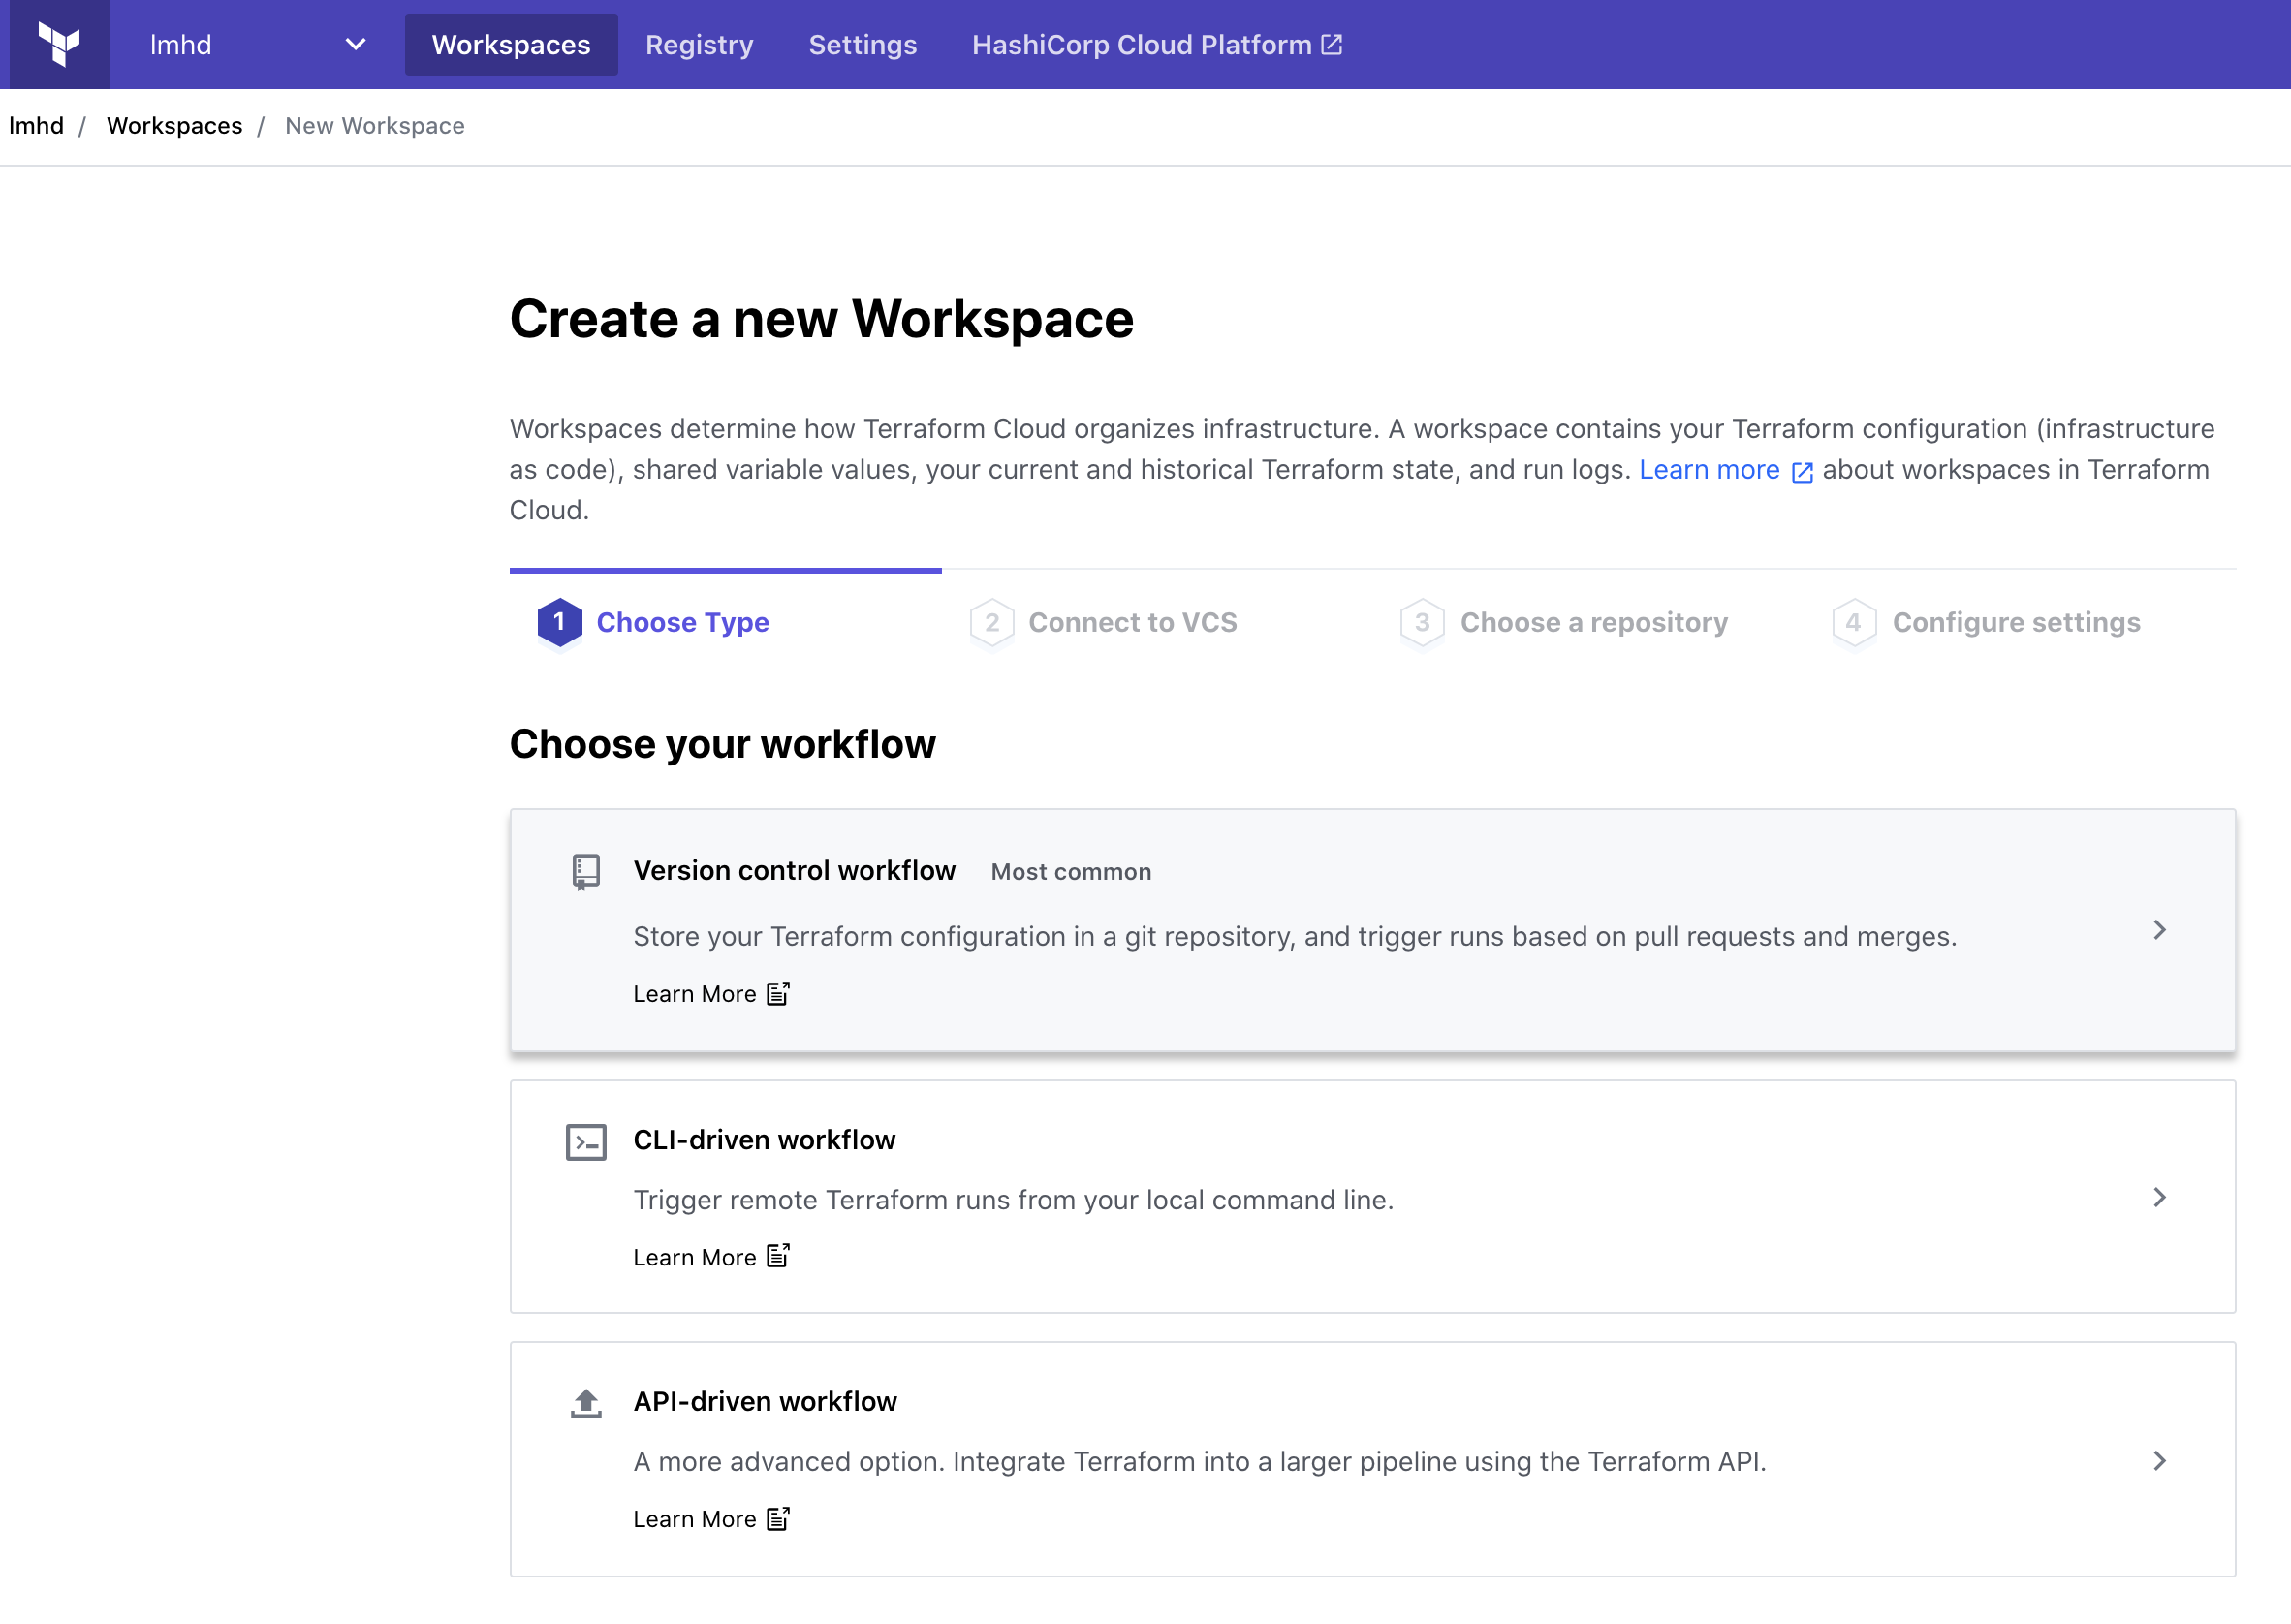Expand API-driven workflow via its right chevron
Screen dimensions: 2291x1624
[x=2159, y=1460]
